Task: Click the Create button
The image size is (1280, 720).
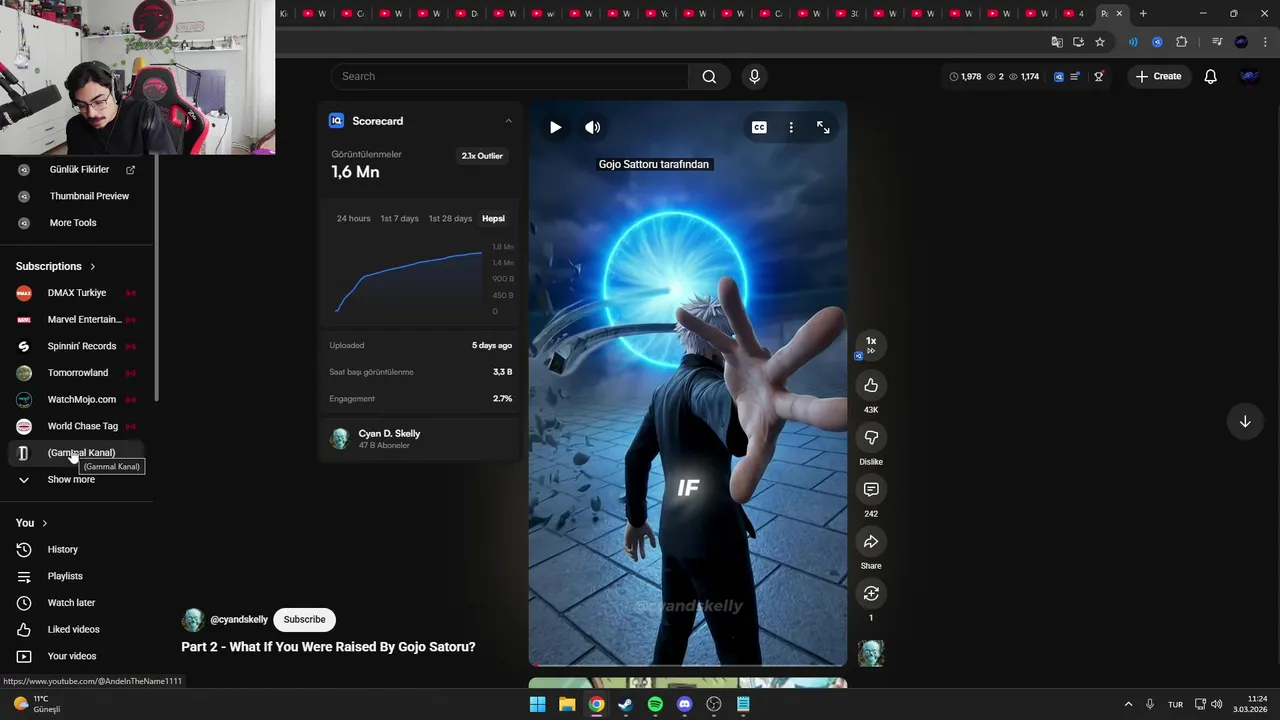Action: pyautogui.click(x=1159, y=76)
